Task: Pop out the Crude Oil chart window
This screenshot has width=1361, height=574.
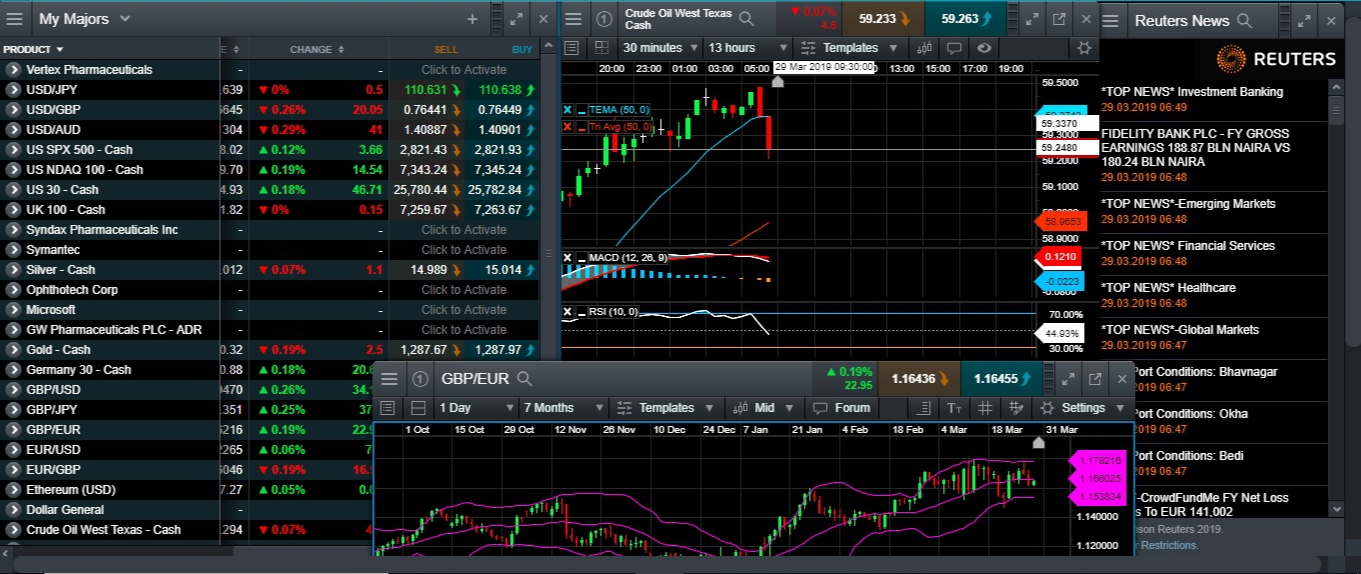Action: (1059, 18)
